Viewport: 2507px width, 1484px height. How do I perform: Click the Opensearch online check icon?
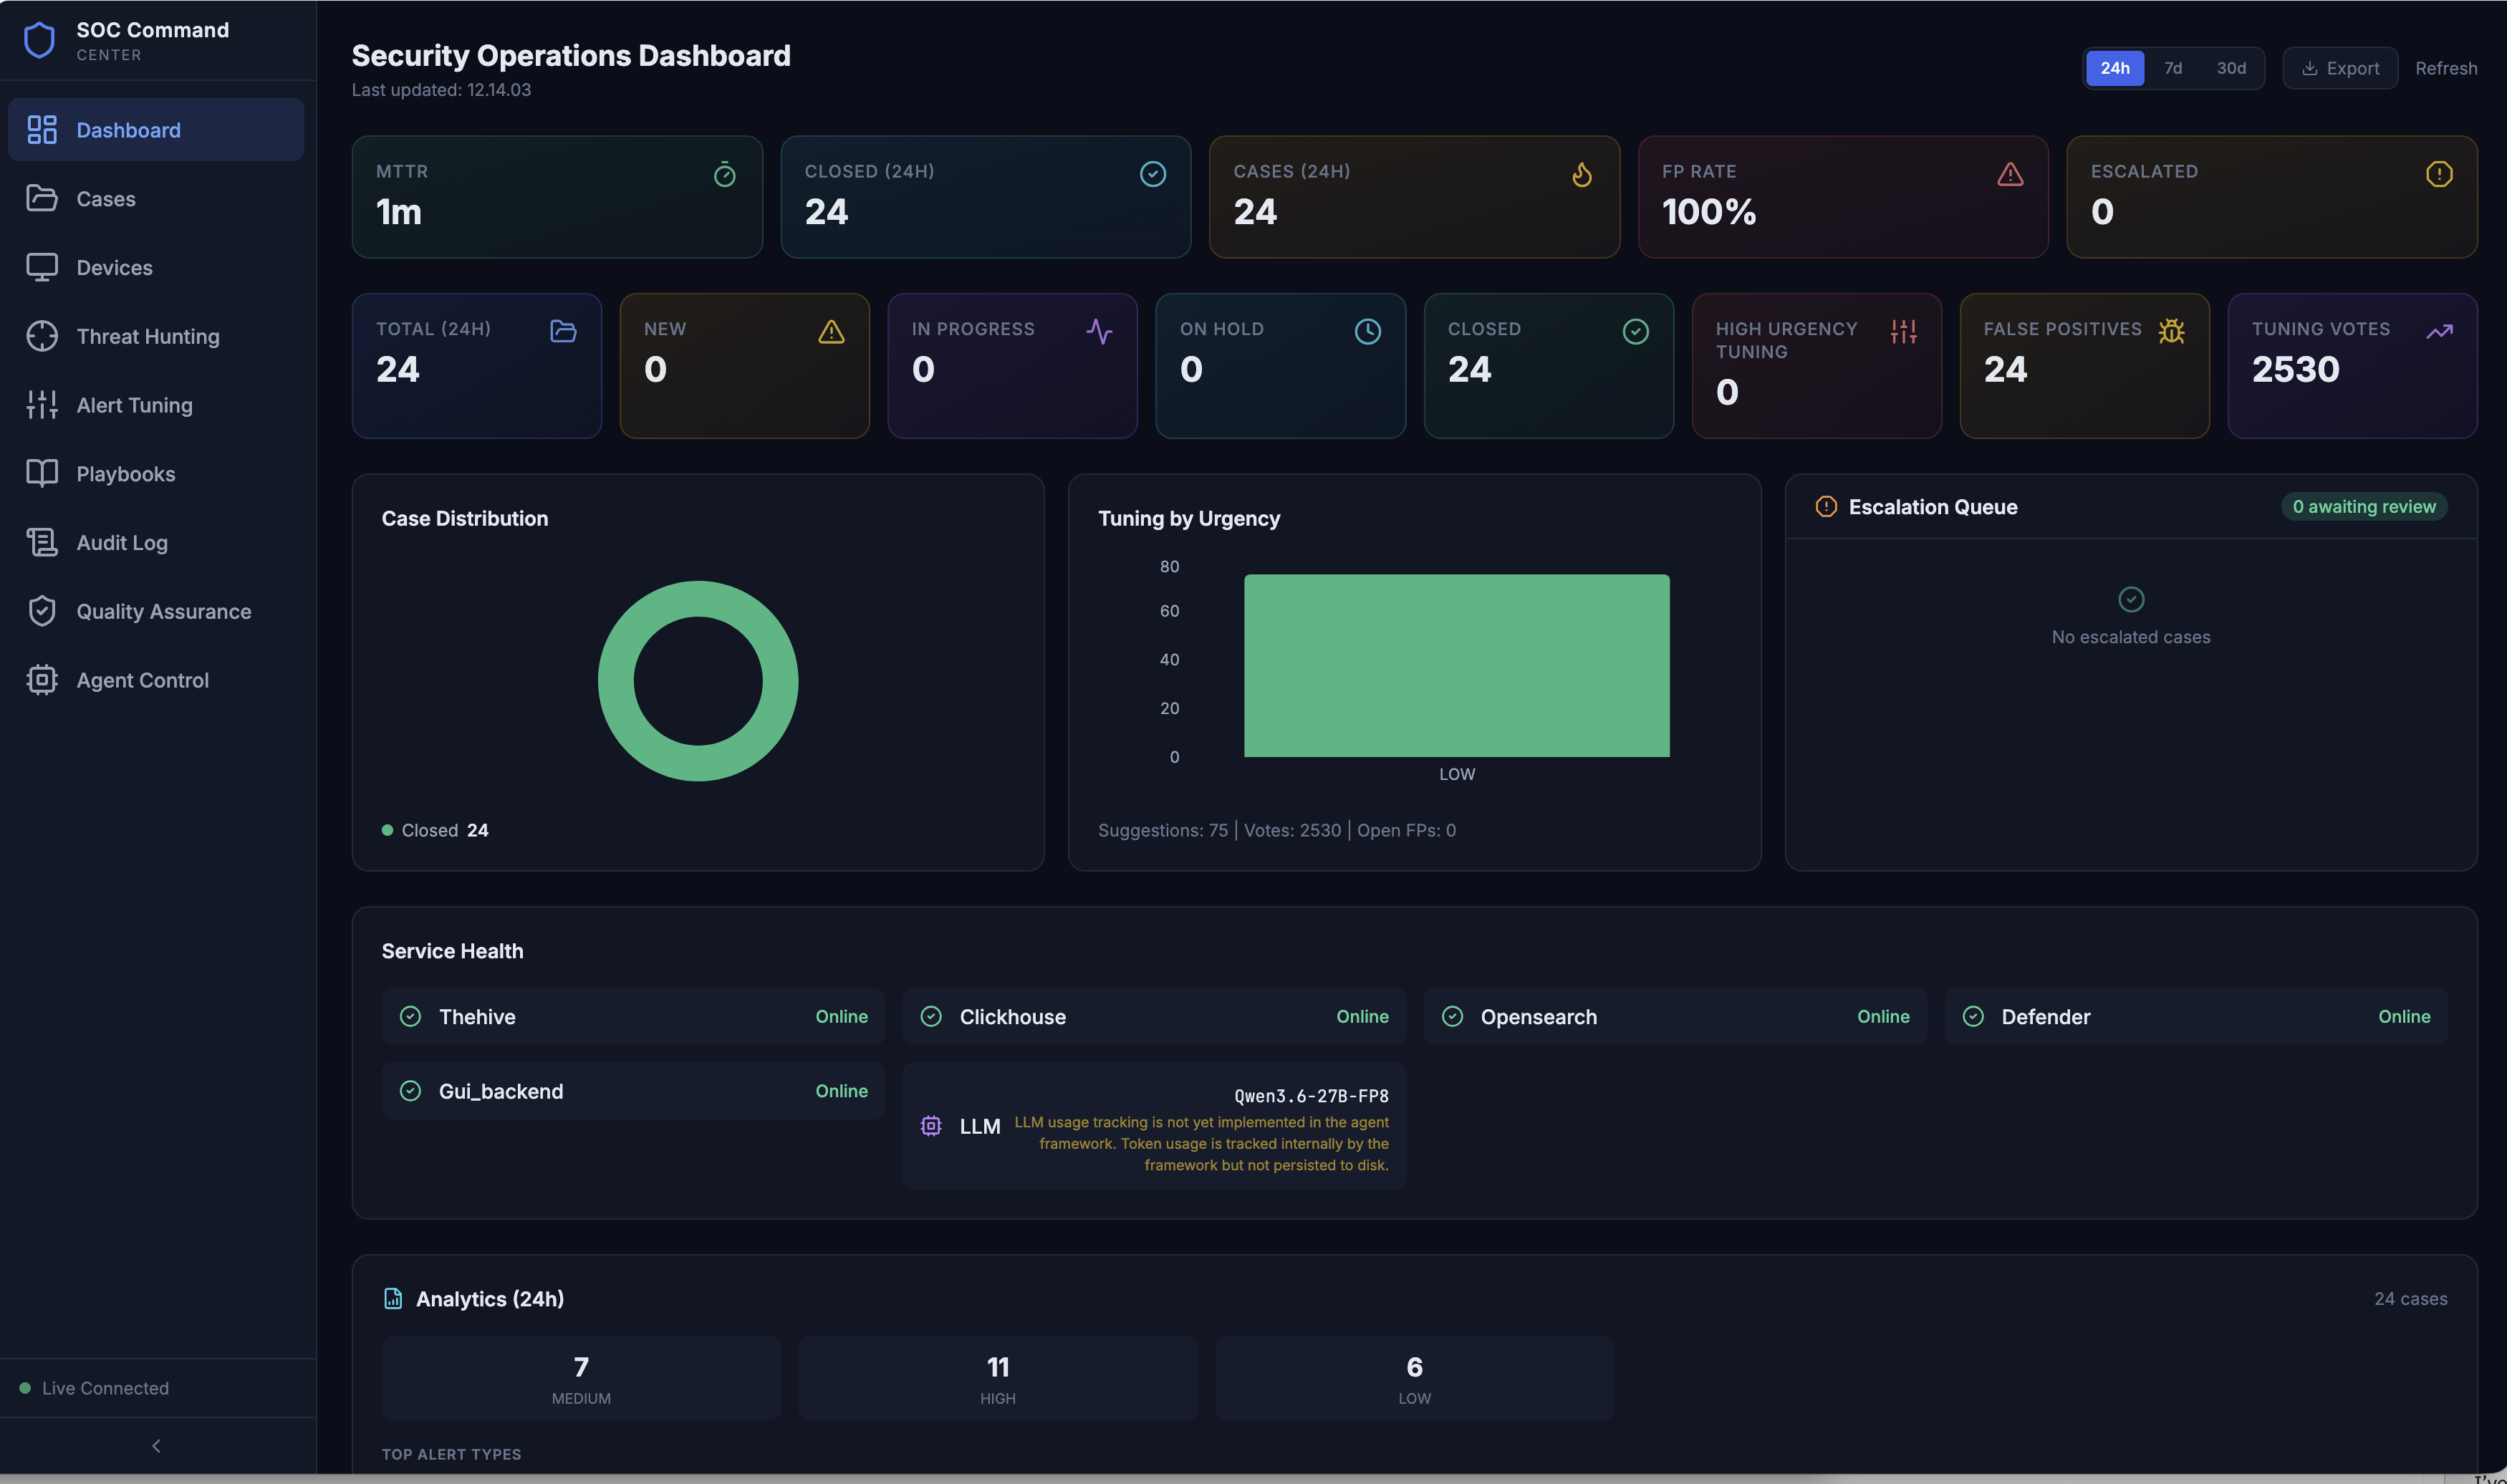coord(1452,1017)
